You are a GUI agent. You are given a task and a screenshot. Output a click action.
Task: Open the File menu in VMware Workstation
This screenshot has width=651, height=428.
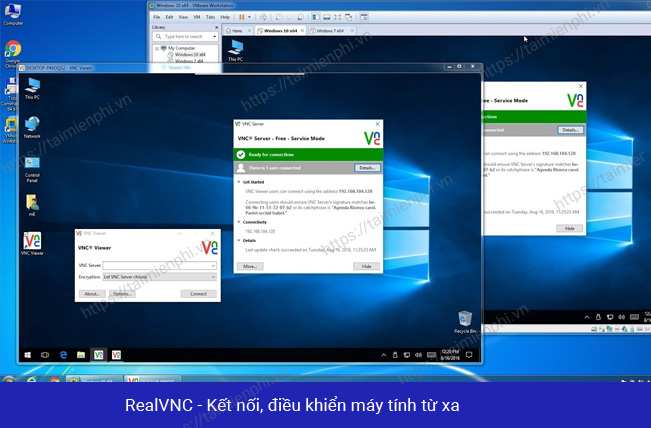tap(157, 17)
